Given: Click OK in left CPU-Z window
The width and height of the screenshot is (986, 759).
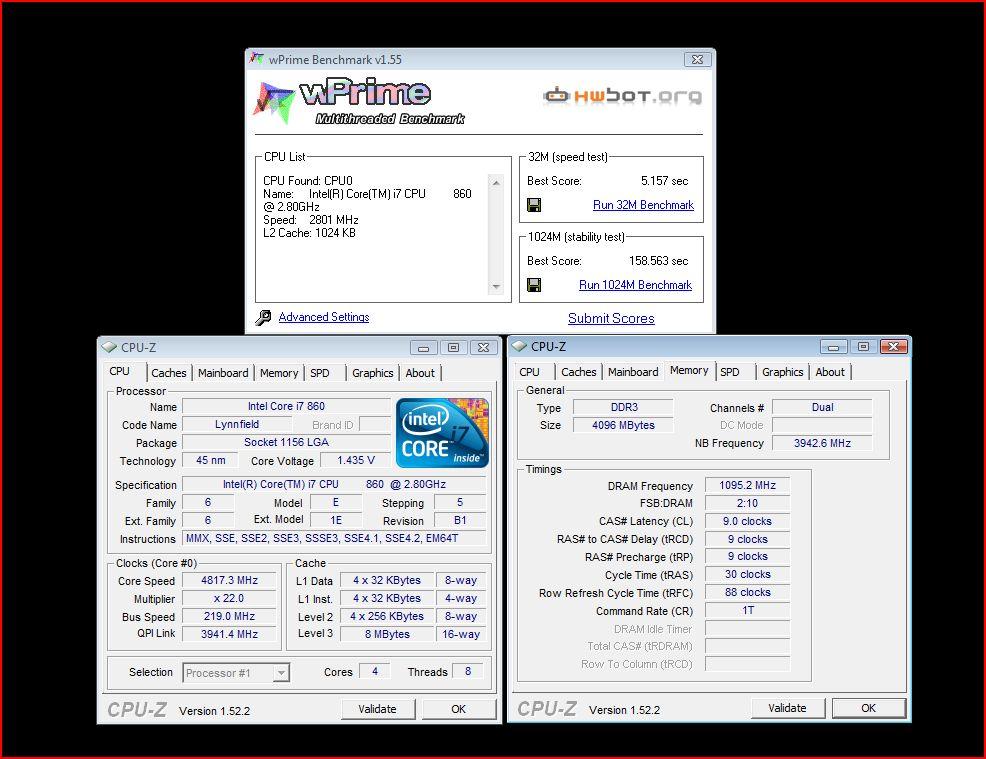Looking at the screenshot, I should click(x=458, y=709).
